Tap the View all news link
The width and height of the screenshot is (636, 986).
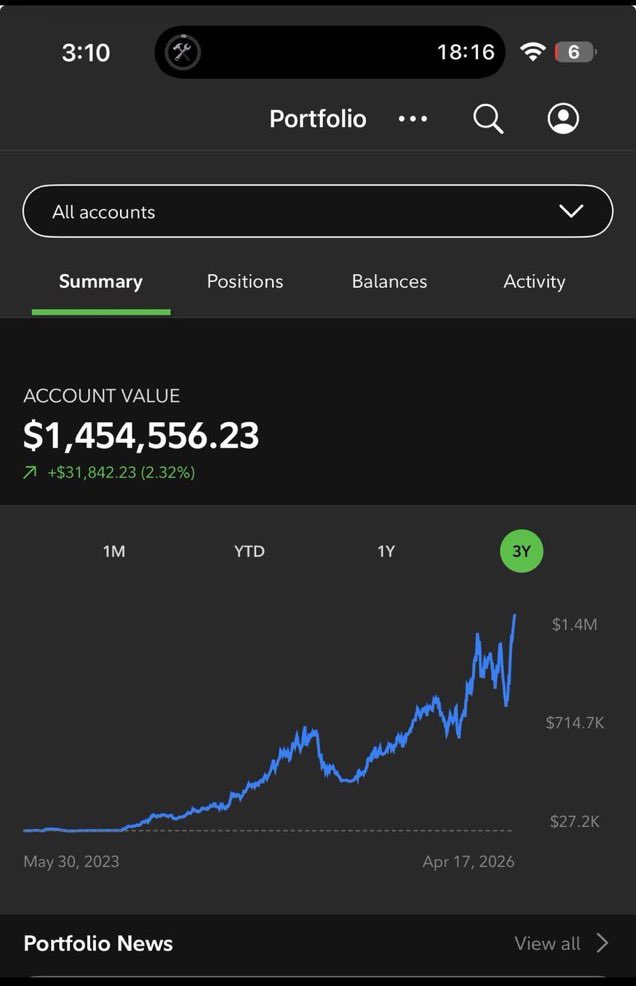(x=547, y=943)
